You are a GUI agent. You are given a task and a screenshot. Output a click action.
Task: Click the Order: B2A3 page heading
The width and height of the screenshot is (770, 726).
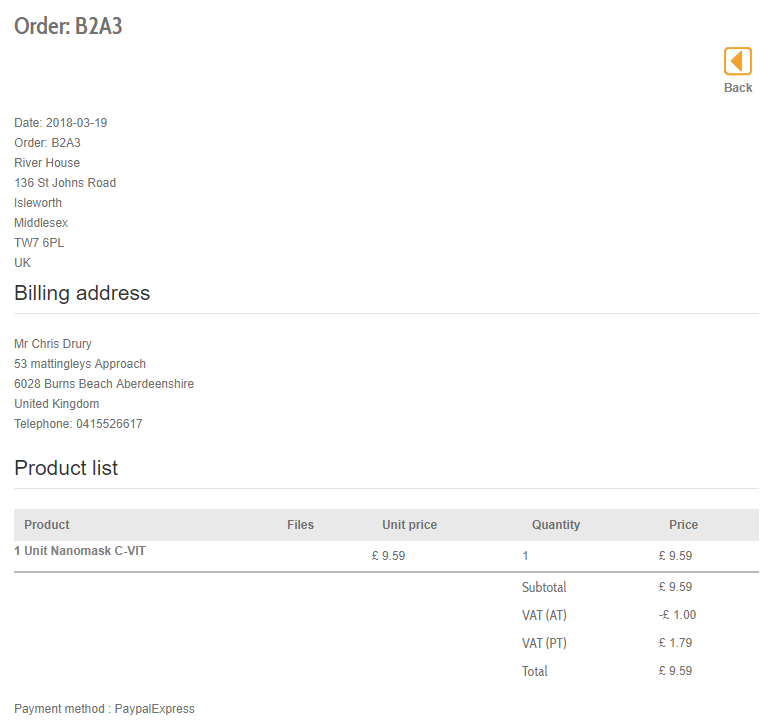pos(68,26)
